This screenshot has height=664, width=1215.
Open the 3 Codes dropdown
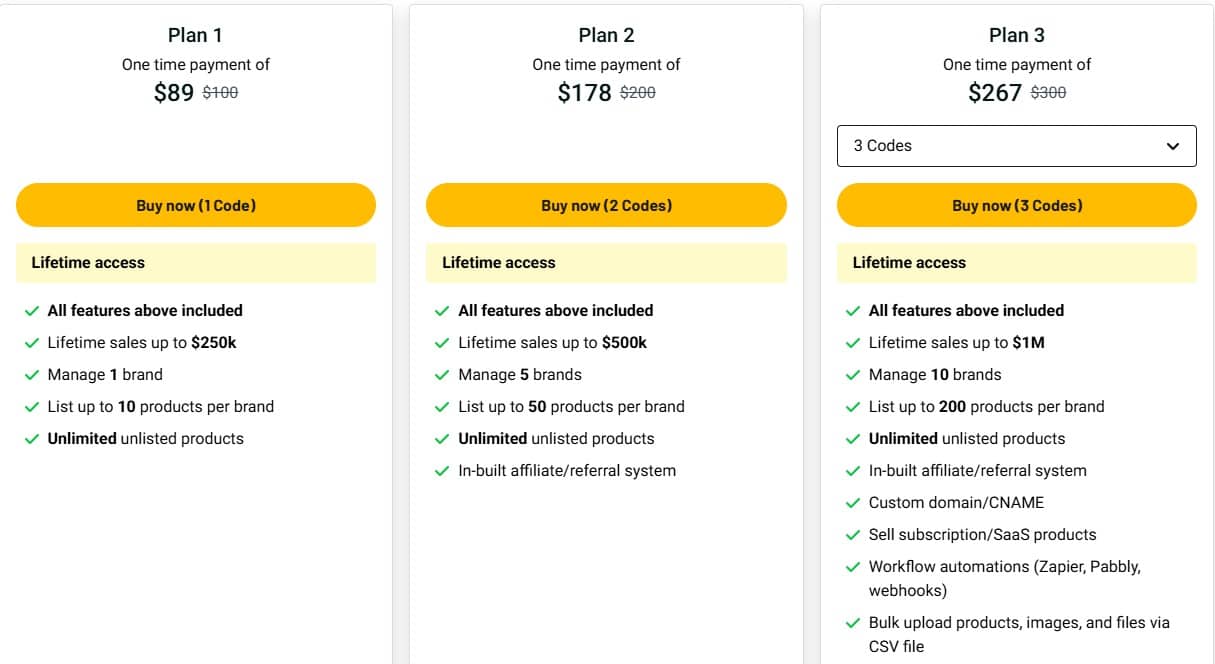1016,146
